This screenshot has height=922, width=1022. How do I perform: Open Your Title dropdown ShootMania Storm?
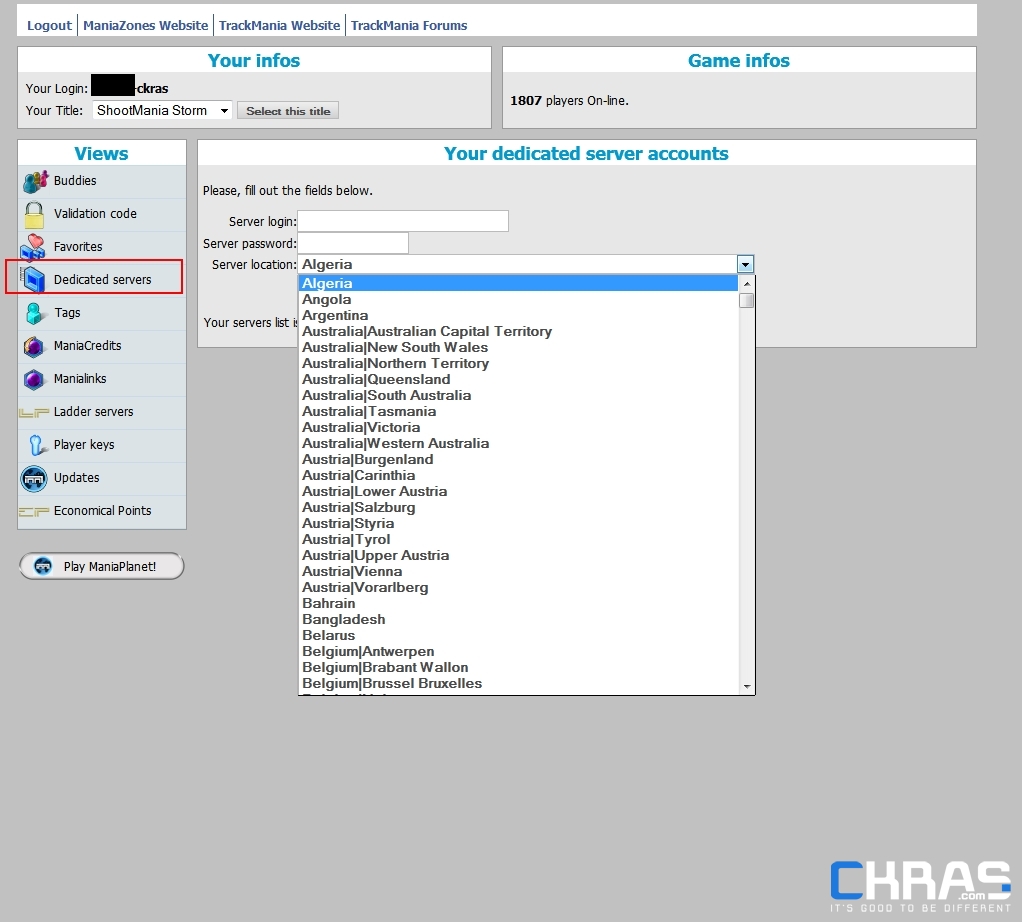coord(162,111)
